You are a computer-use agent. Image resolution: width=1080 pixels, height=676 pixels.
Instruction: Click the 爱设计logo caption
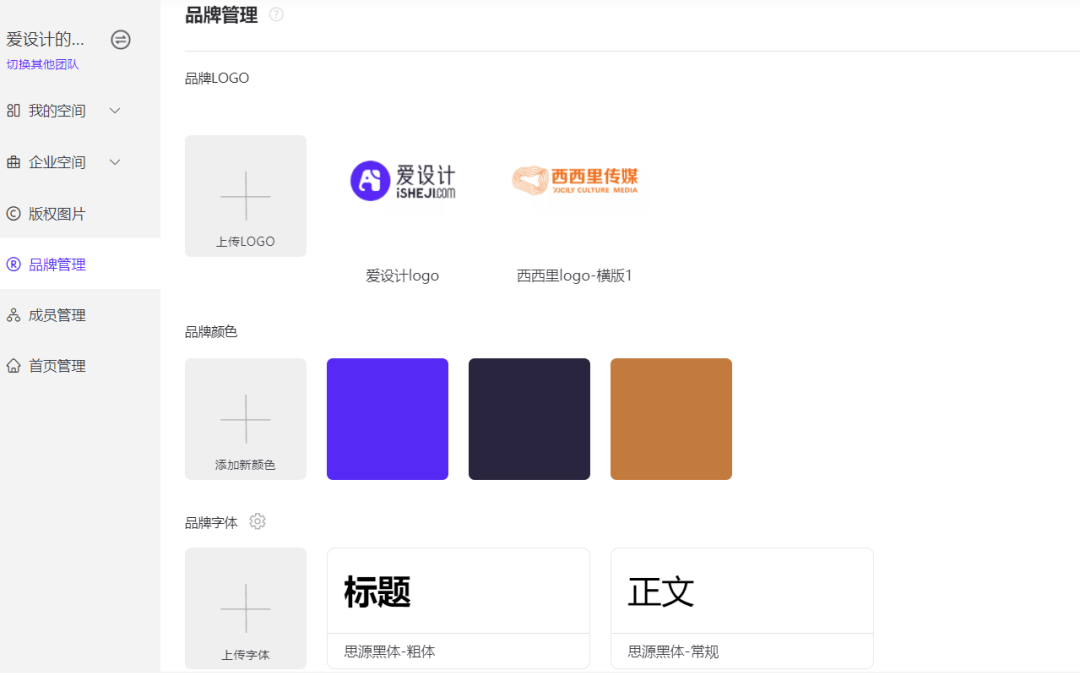tap(402, 276)
